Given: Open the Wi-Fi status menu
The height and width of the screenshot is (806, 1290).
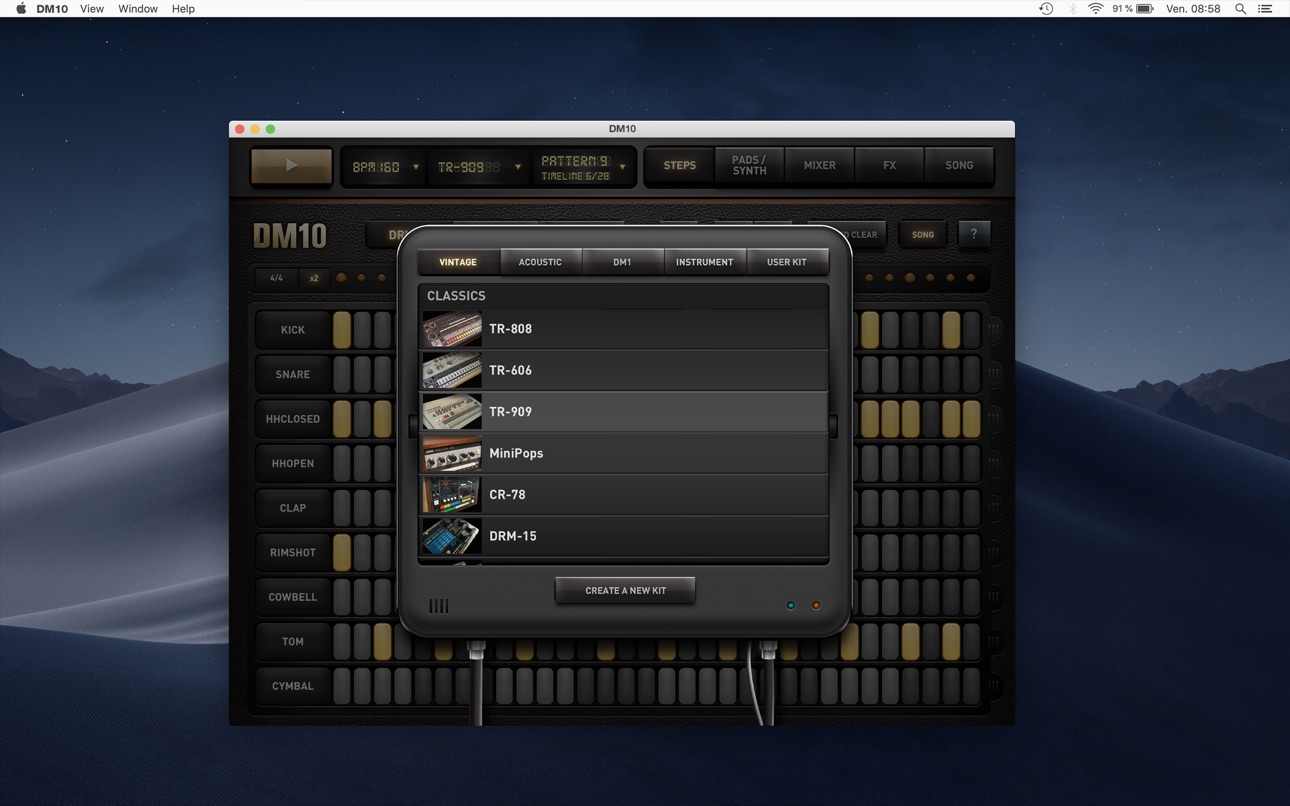Looking at the screenshot, I should [x=1096, y=8].
